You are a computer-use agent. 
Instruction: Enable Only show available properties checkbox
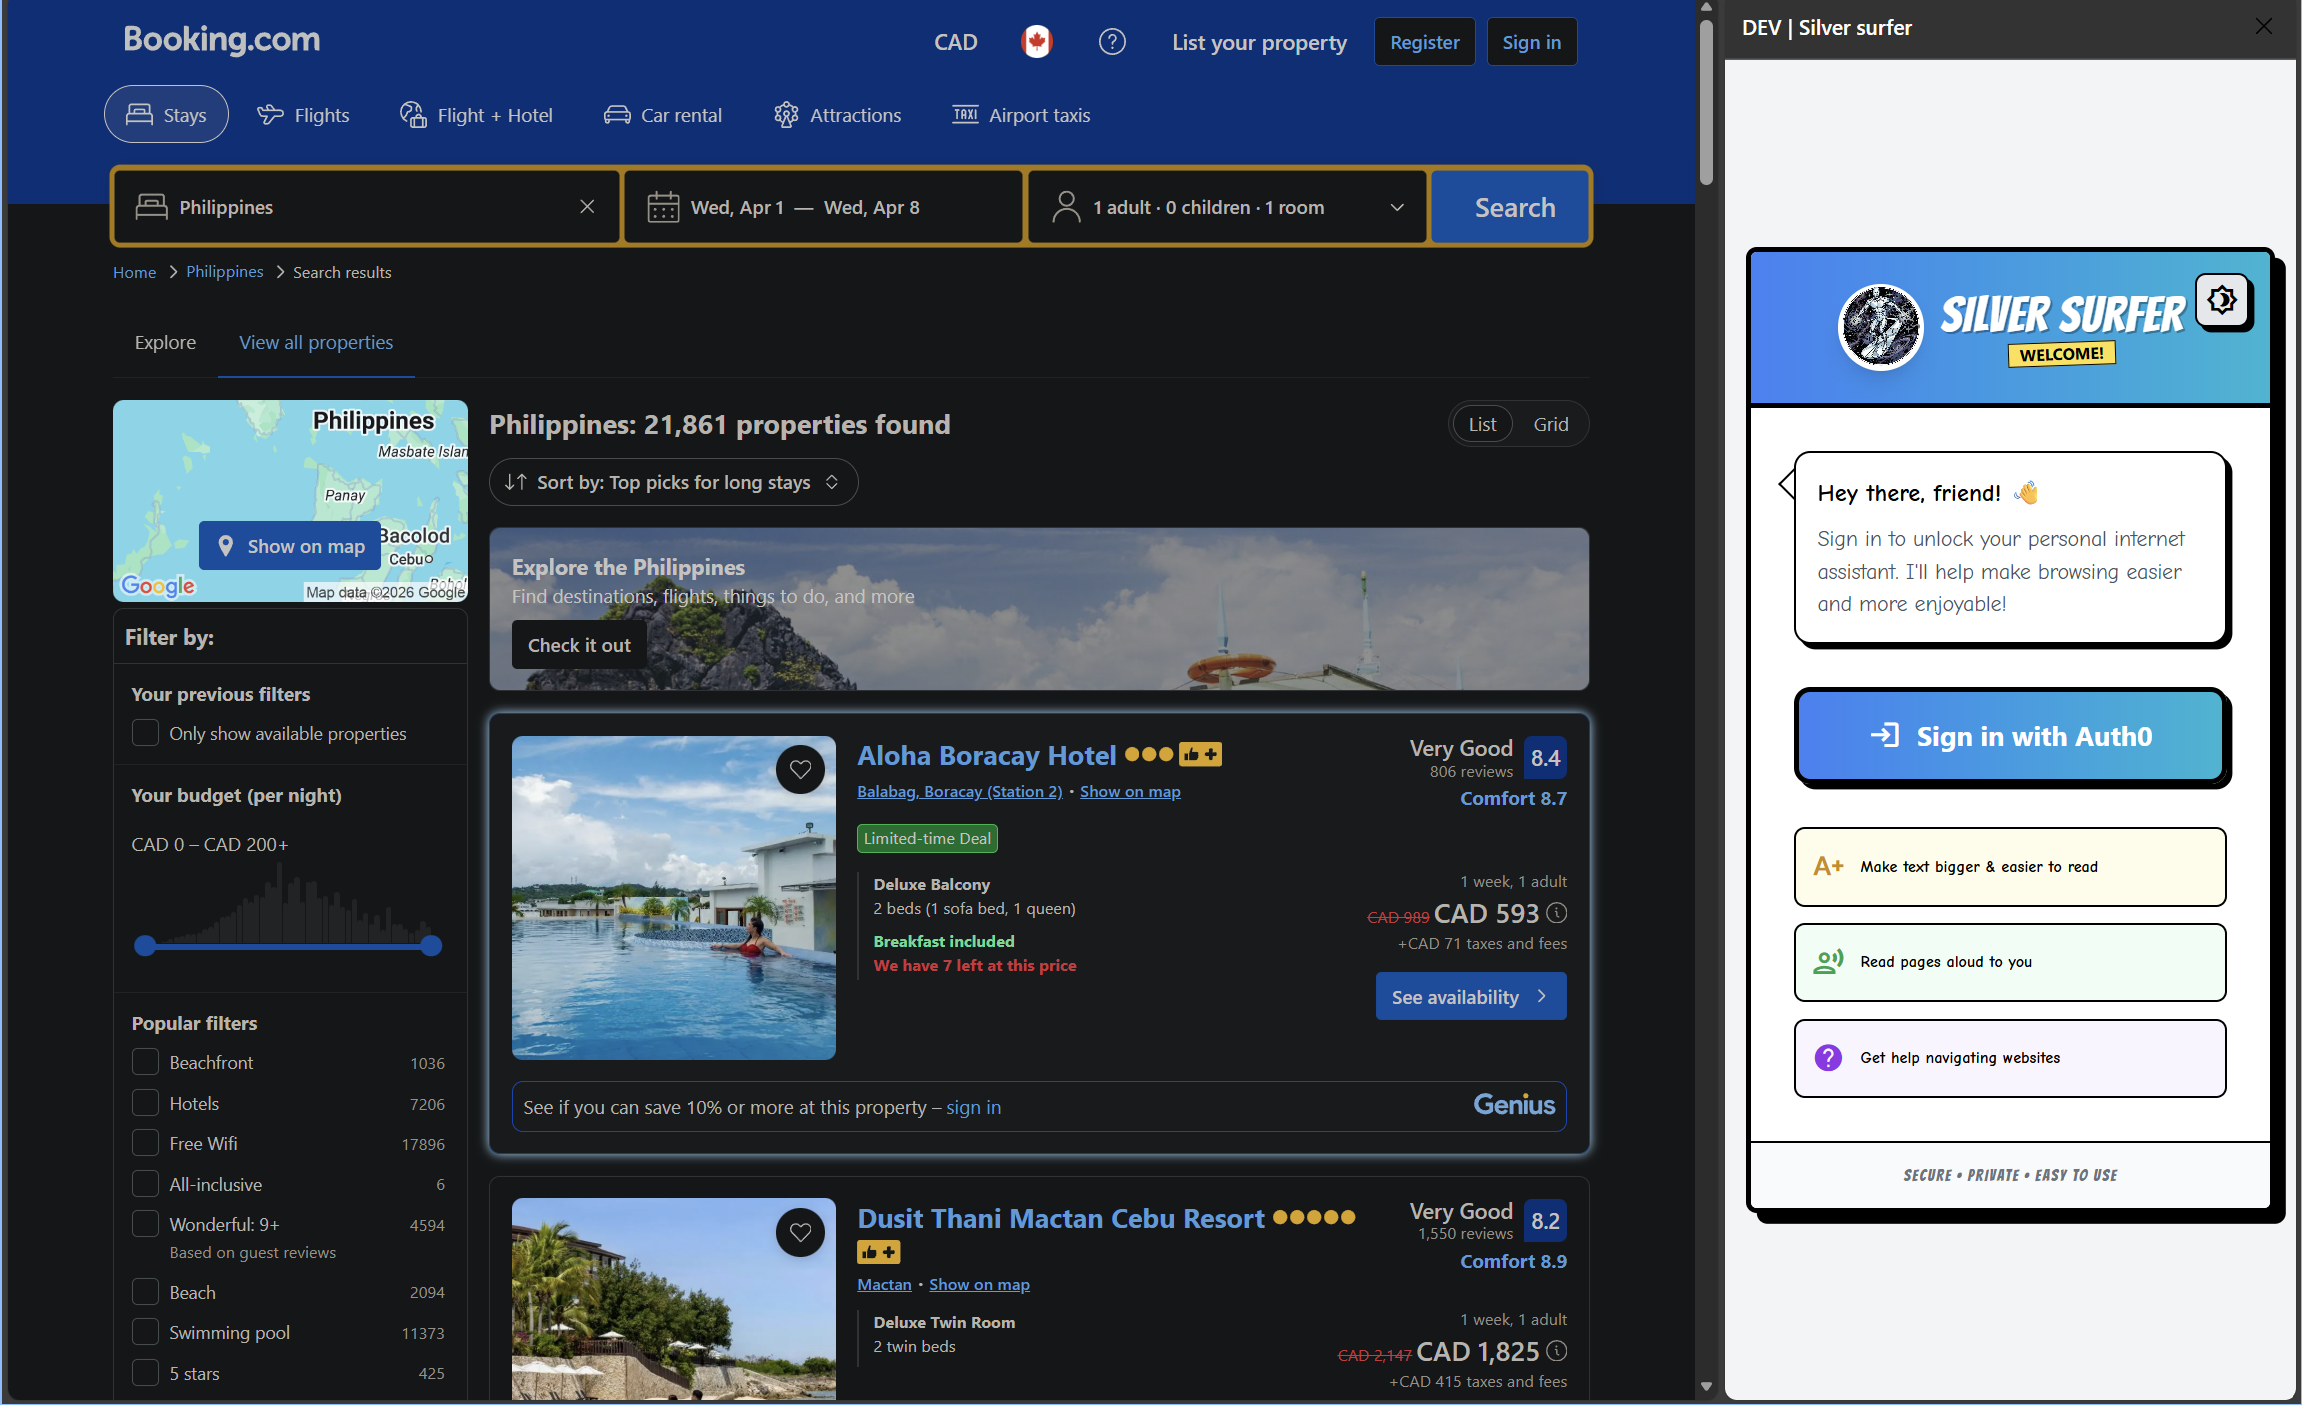146,733
